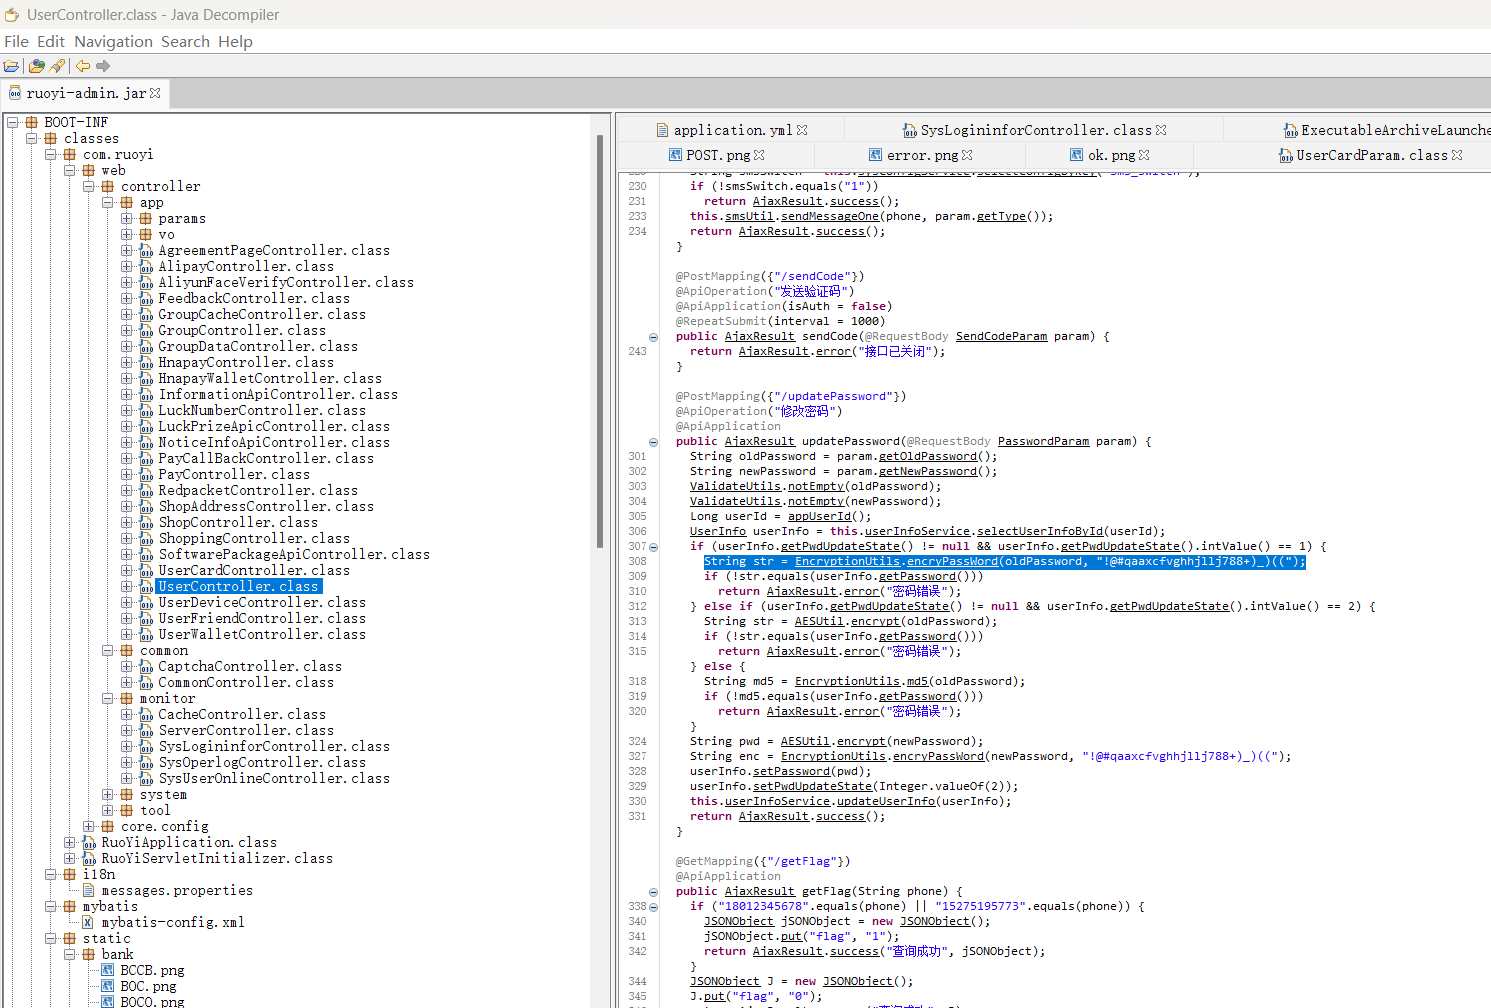Collapse the monitor package node

pos(107,699)
